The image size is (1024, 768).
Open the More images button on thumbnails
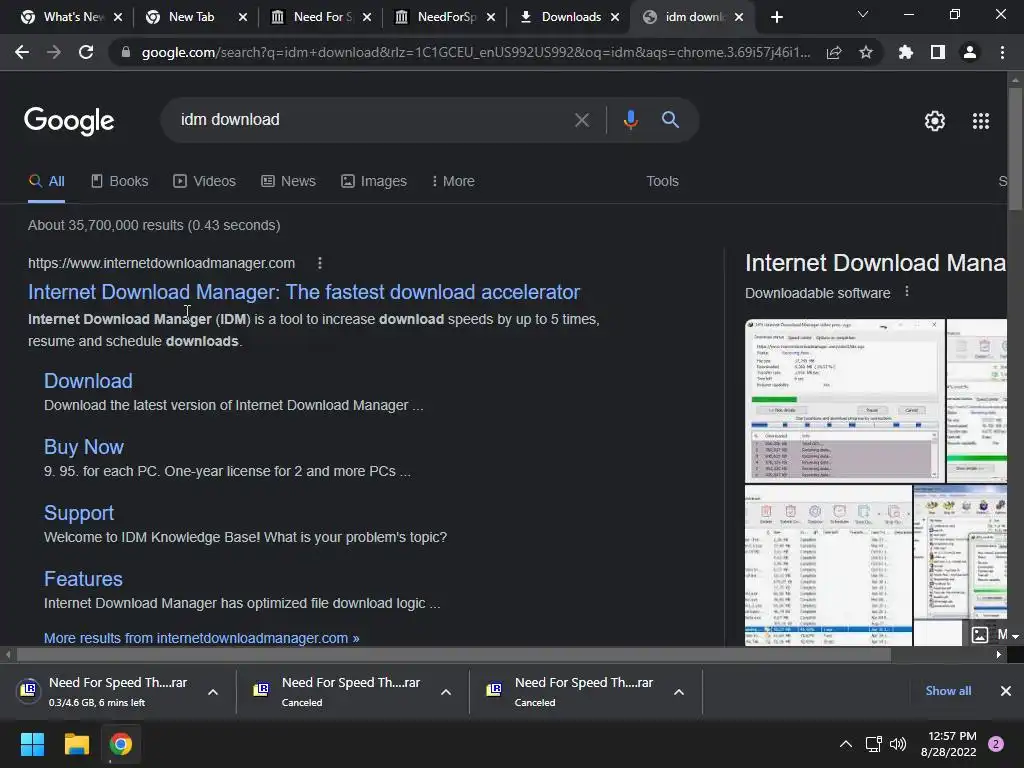coord(991,634)
